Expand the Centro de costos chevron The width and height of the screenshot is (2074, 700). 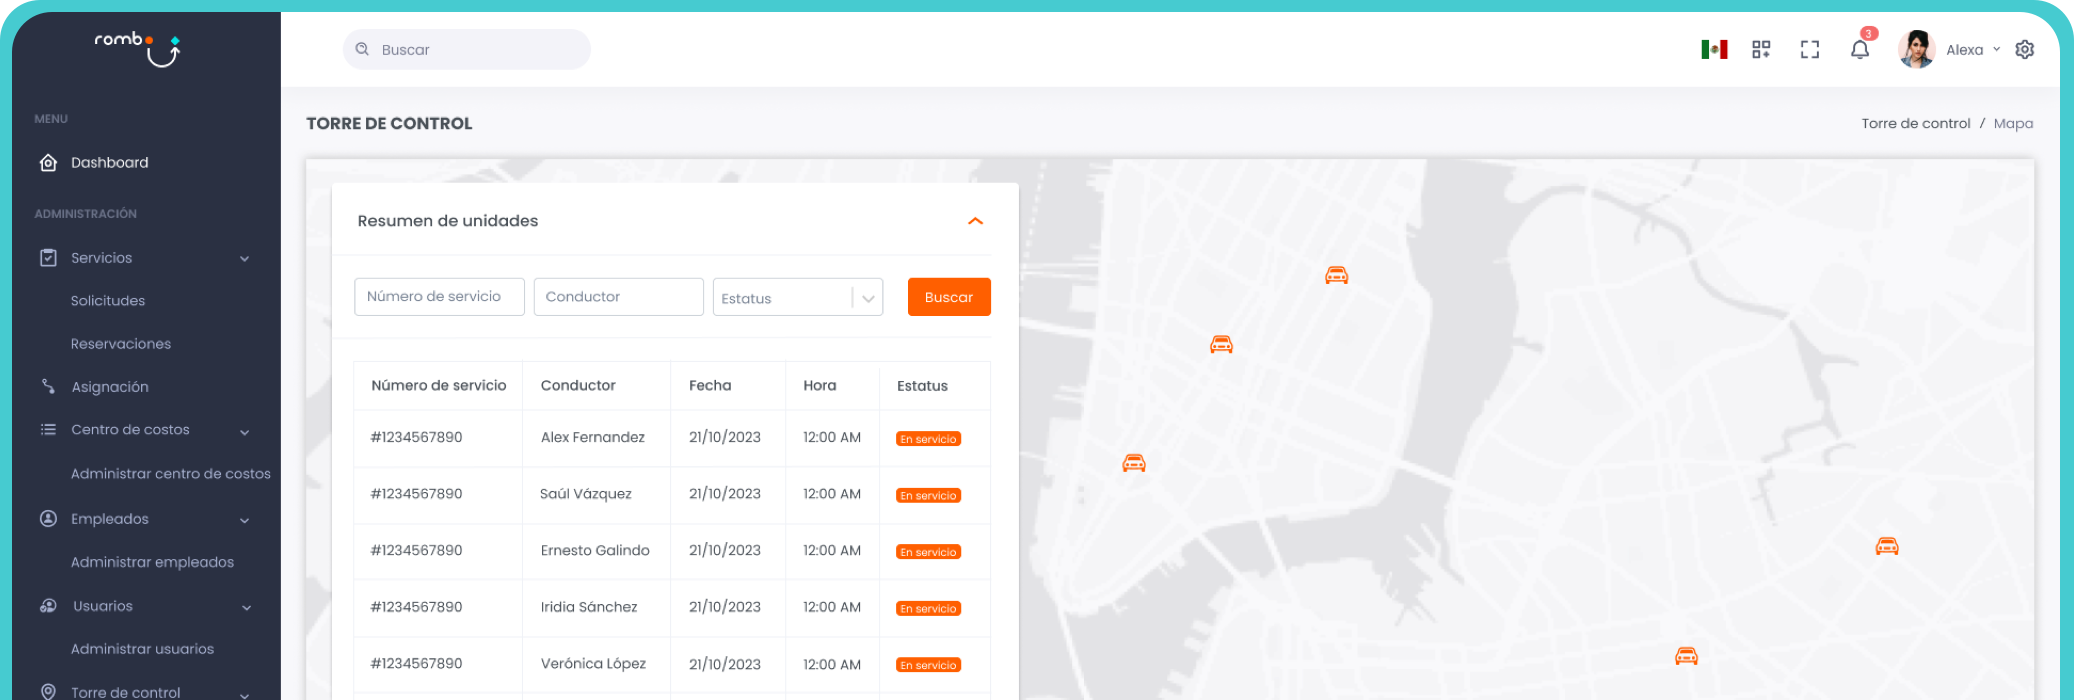[245, 432]
